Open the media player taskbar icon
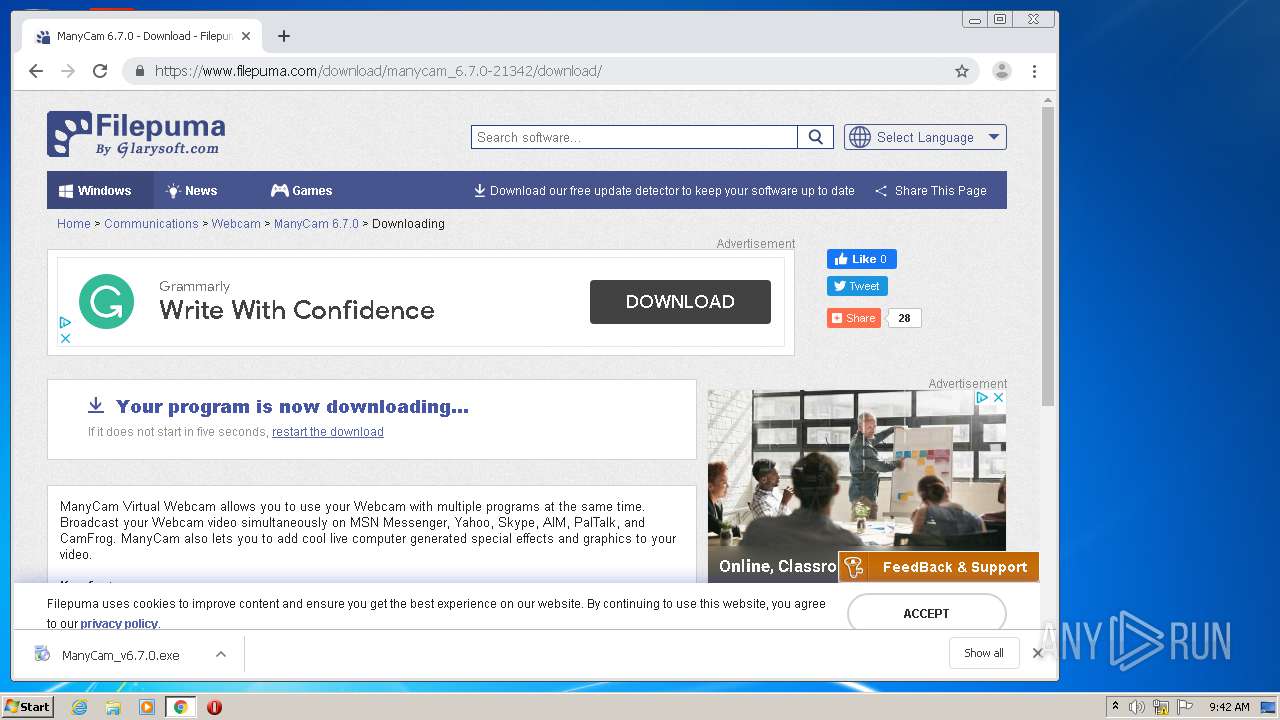 147,707
